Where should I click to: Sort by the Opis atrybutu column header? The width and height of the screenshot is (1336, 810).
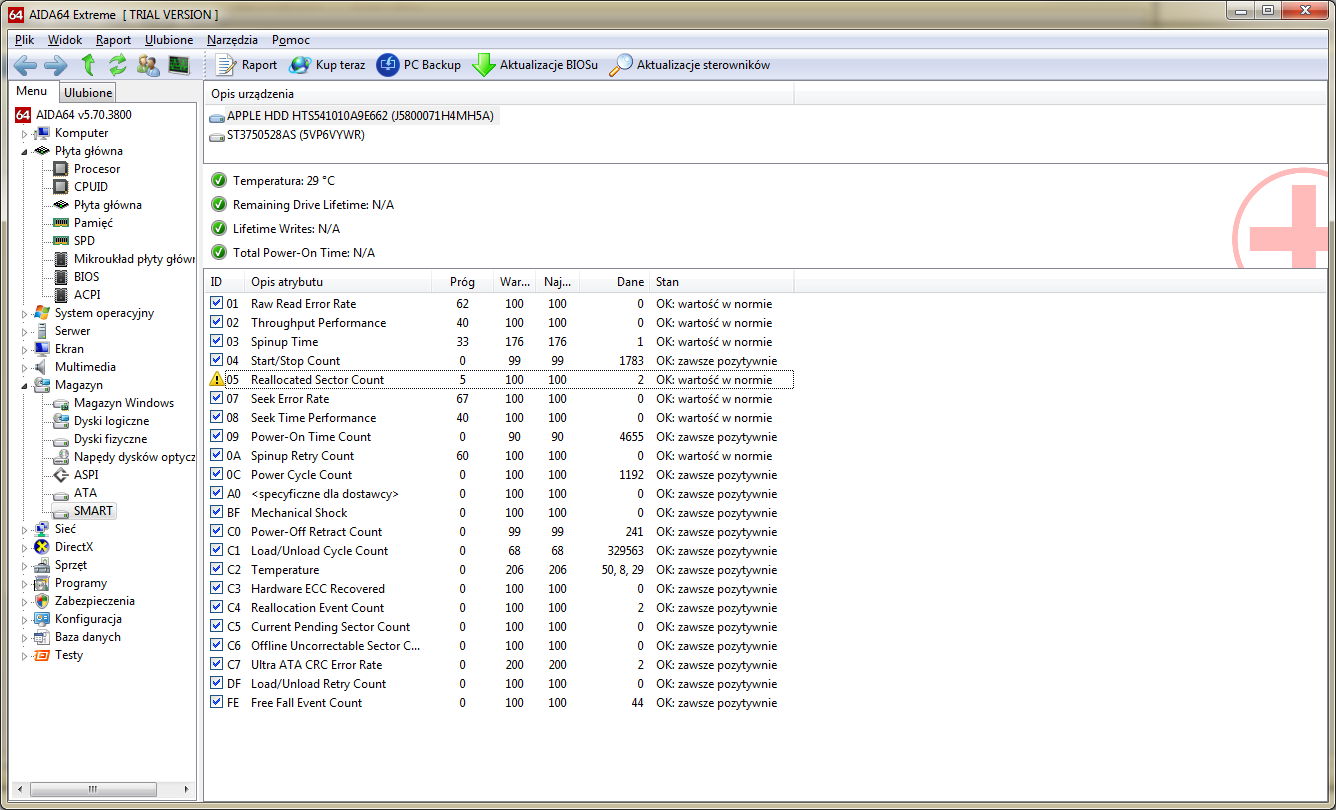pos(338,282)
